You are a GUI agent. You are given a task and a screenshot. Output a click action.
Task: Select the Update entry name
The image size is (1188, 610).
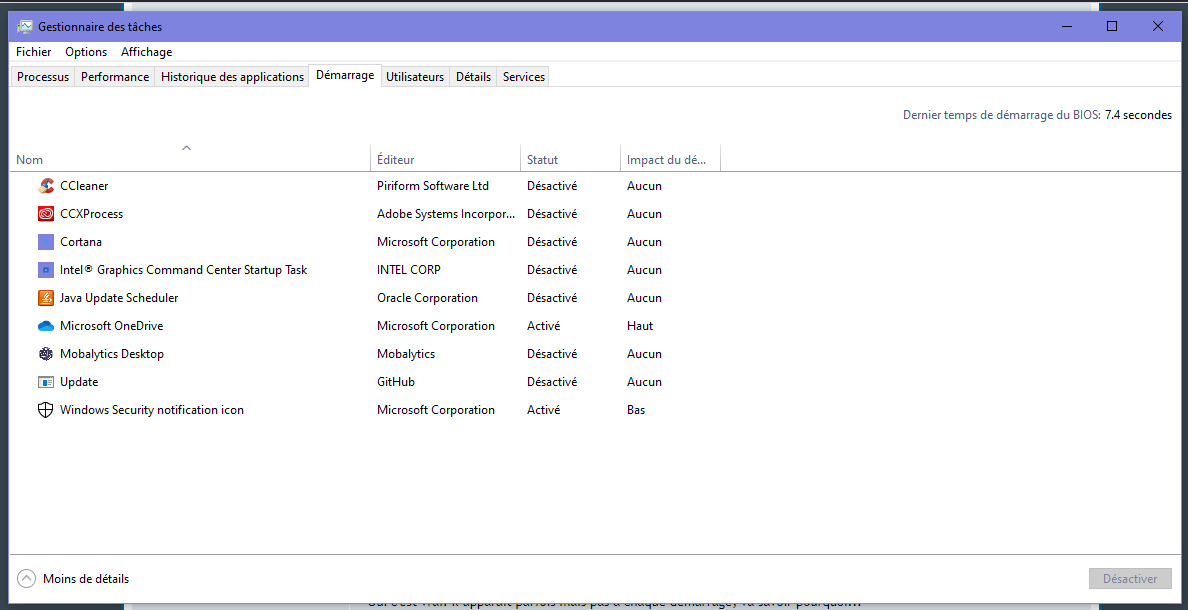(x=79, y=382)
